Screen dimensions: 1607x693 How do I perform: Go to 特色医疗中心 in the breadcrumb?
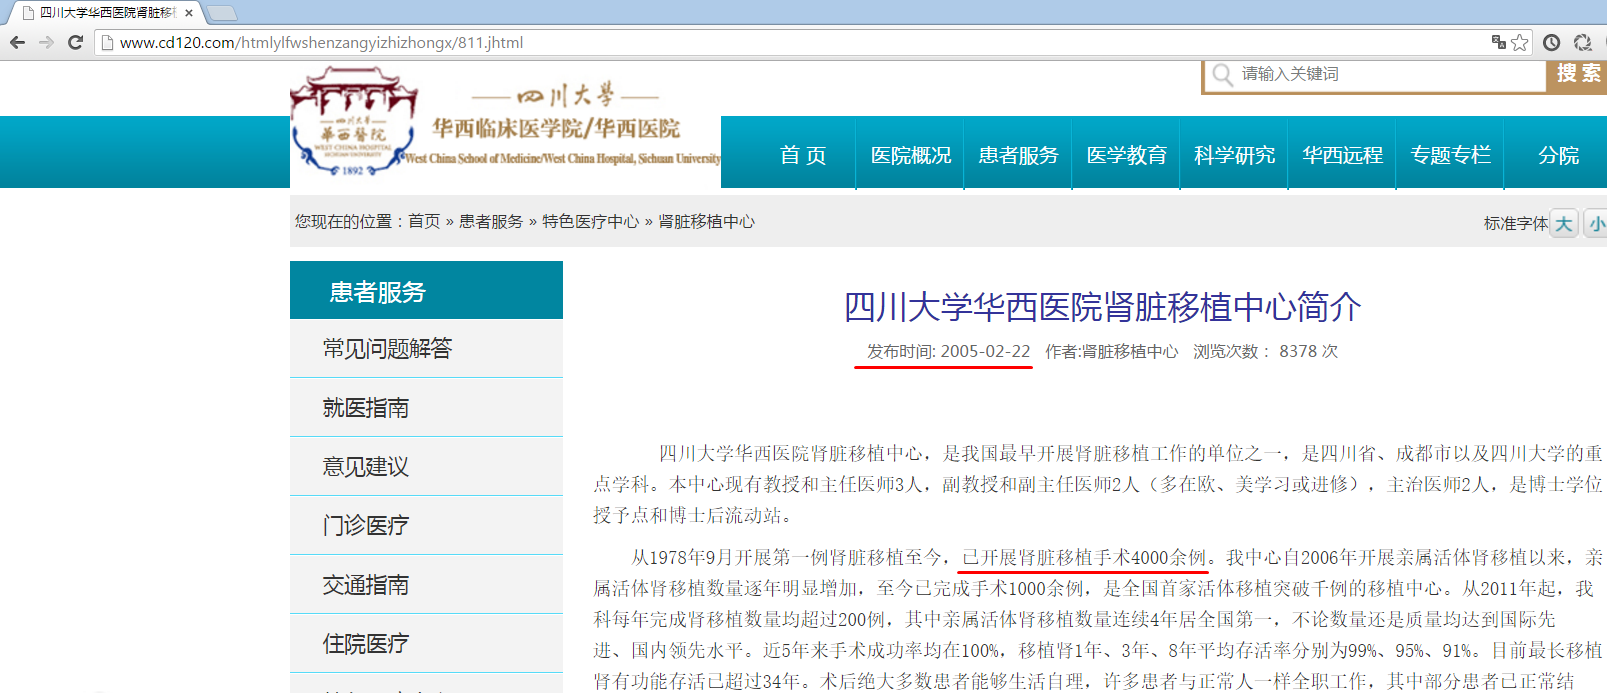(590, 221)
